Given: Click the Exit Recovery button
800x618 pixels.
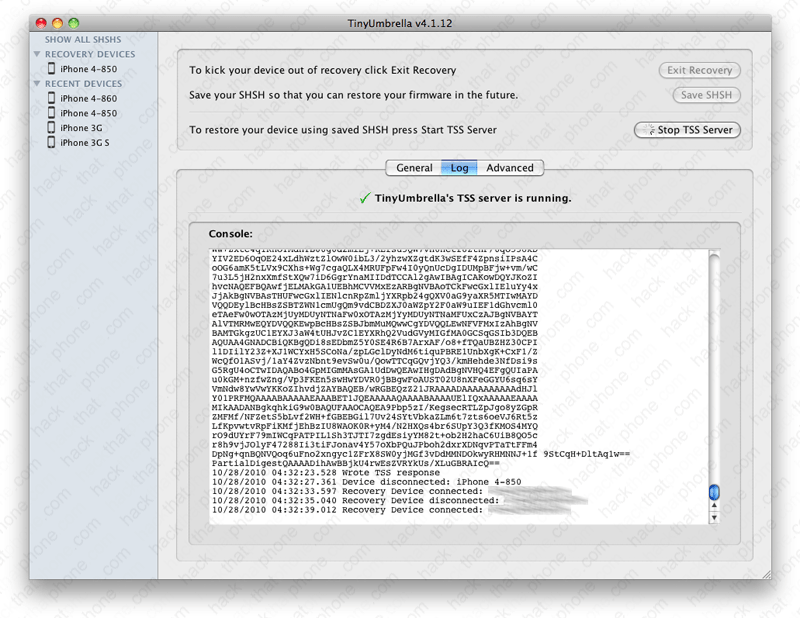Looking at the screenshot, I should click(x=699, y=71).
